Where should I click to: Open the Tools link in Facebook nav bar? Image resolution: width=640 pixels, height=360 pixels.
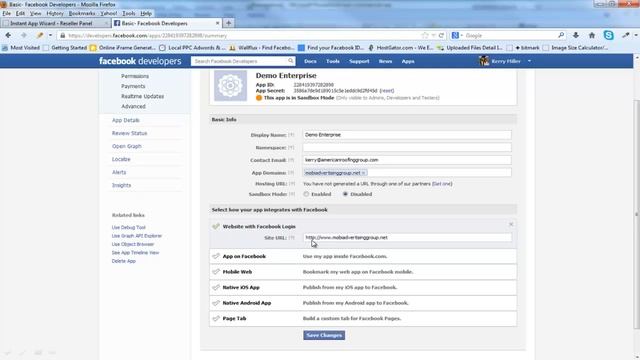[x=333, y=61]
